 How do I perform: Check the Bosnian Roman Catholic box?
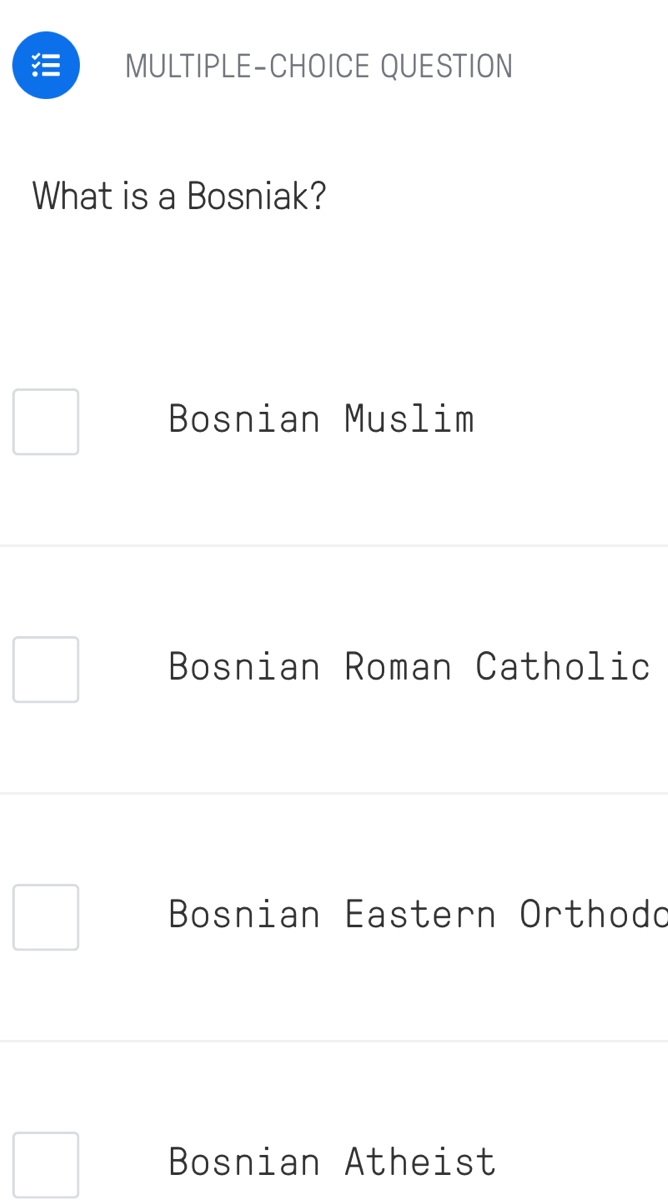coord(46,669)
